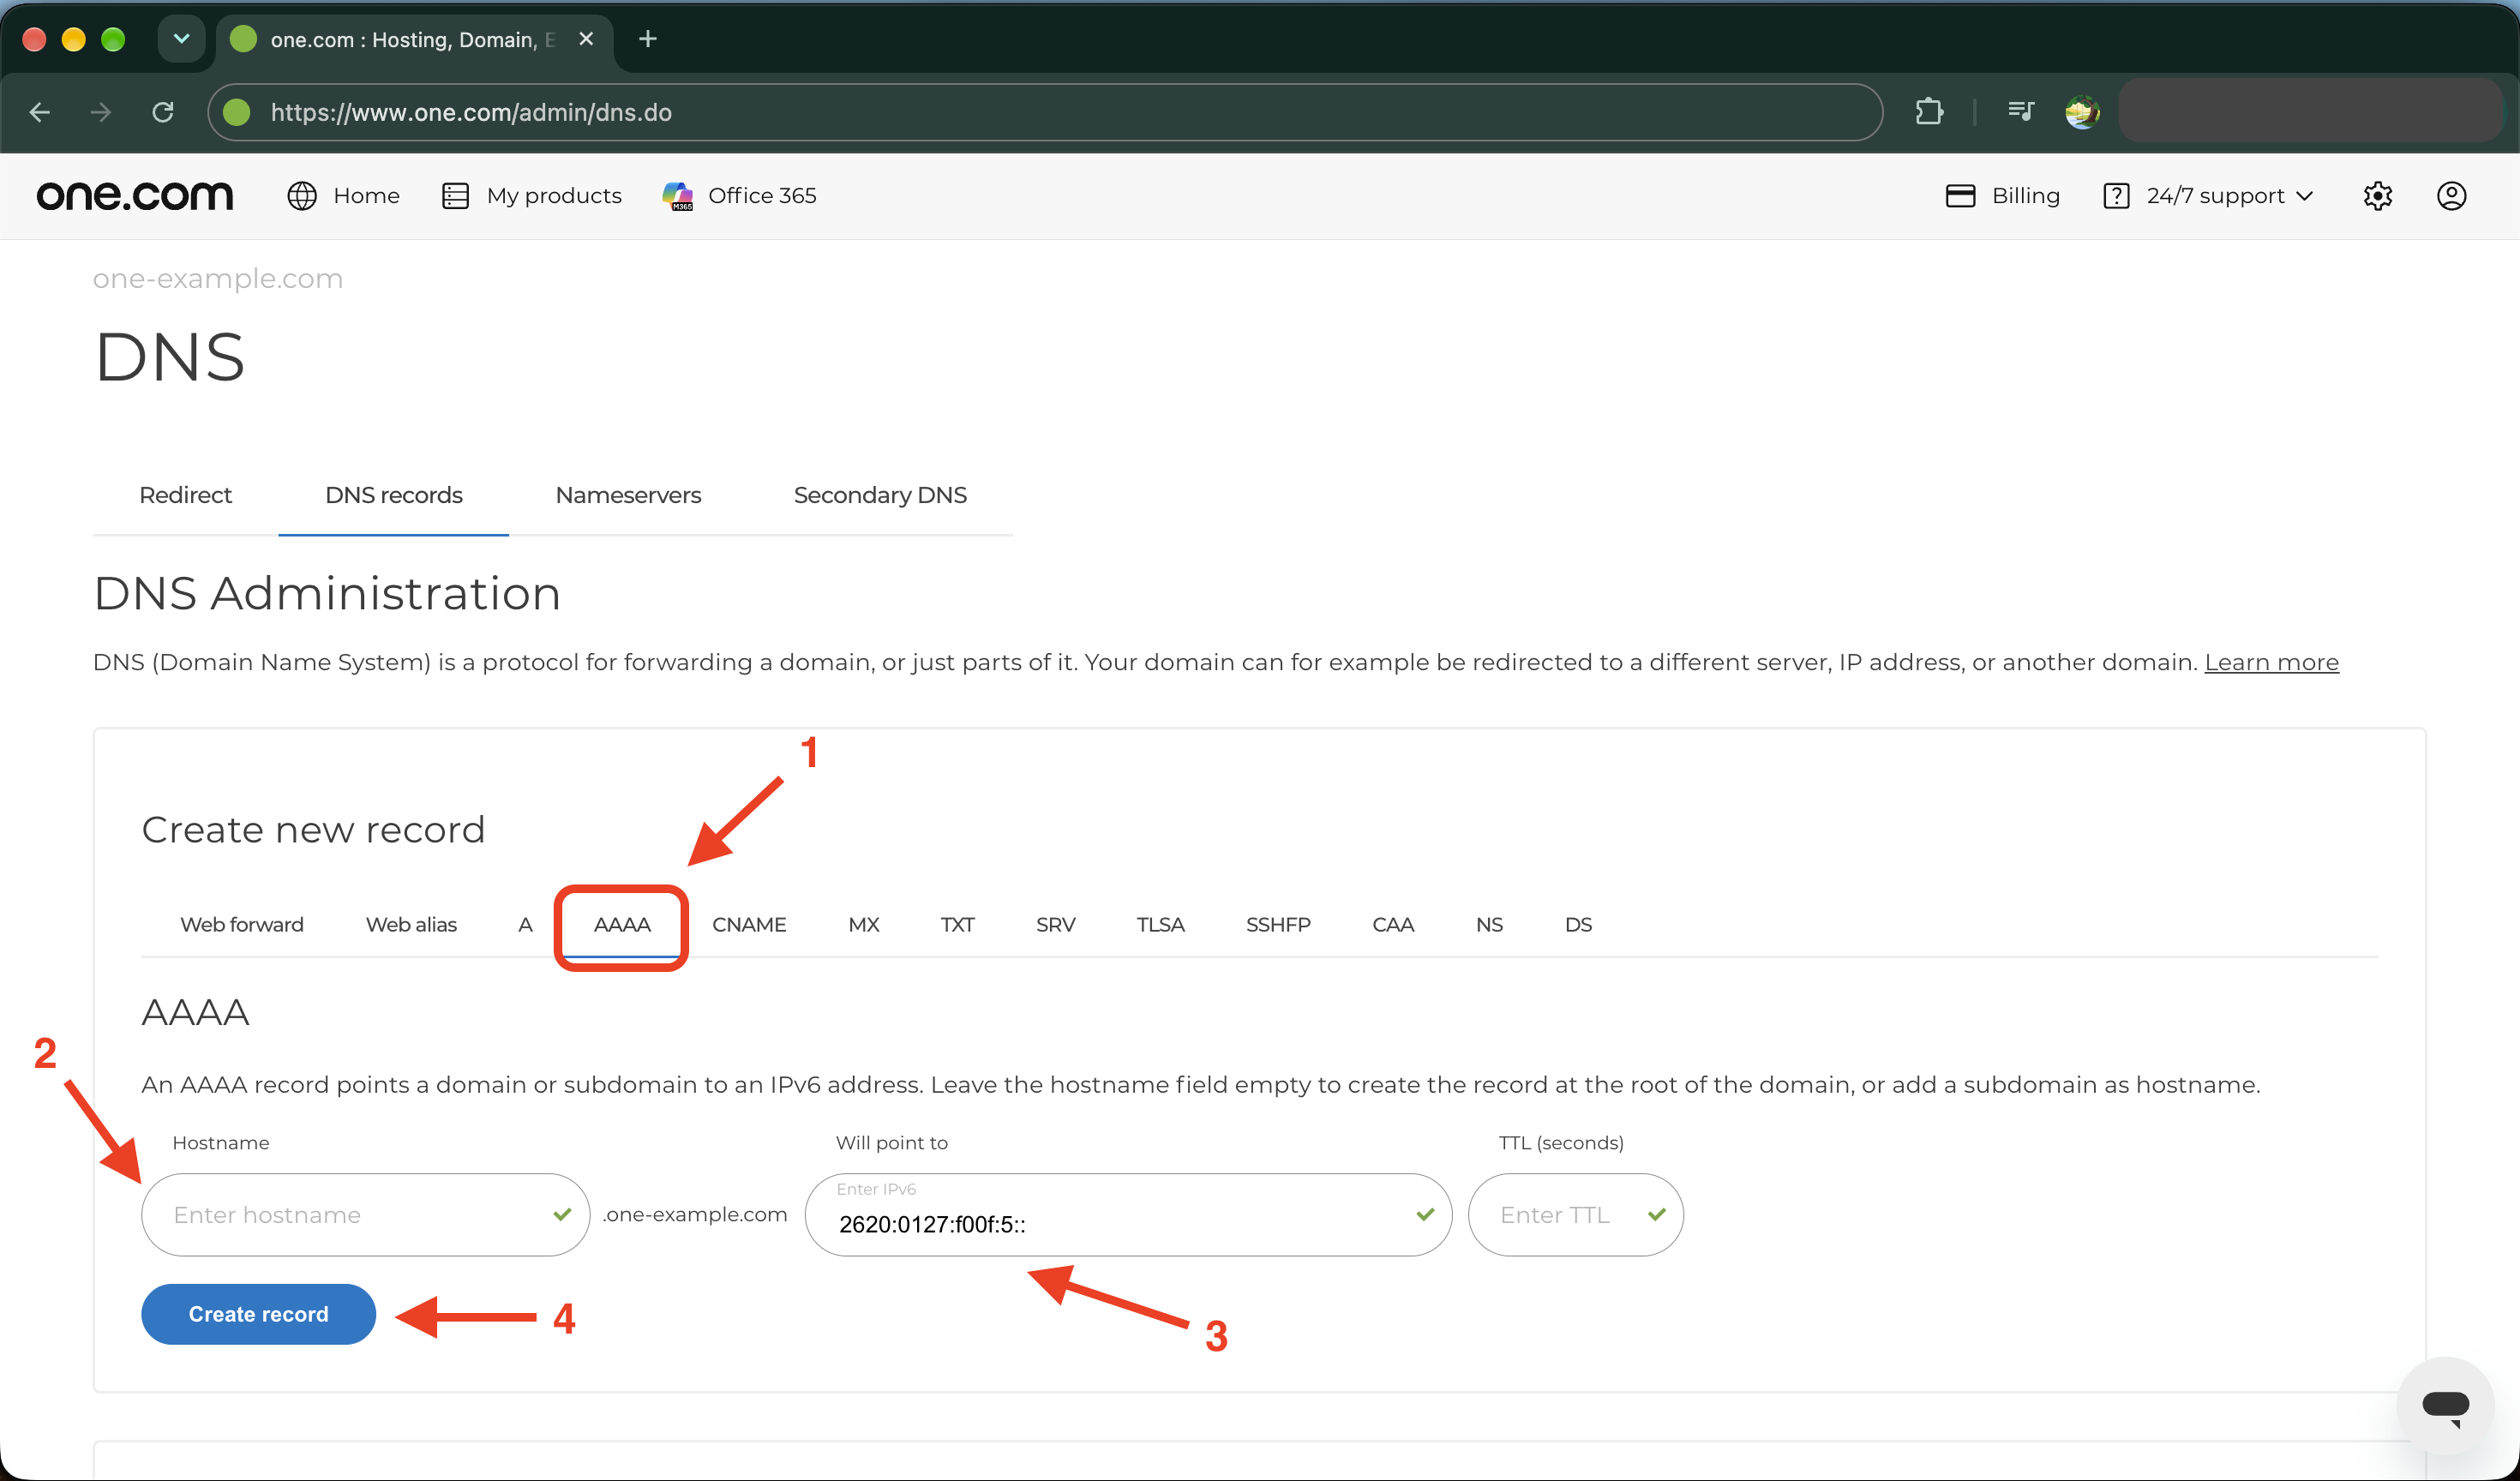Viewport: 2520px width, 1481px height.
Task: Select the AAAA record type
Action: click(x=622, y=924)
